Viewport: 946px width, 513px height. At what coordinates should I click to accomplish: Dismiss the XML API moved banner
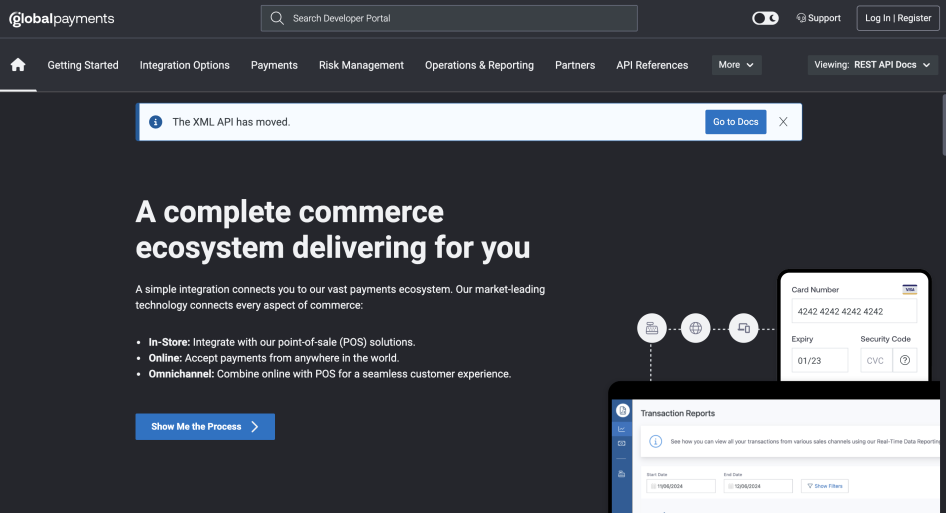[x=783, y=122]
